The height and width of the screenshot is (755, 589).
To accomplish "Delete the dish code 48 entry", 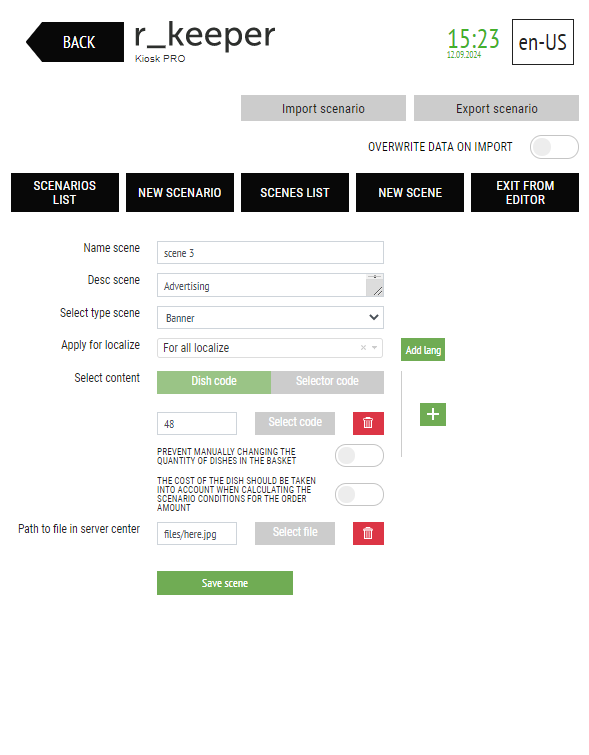I will 368,423.
